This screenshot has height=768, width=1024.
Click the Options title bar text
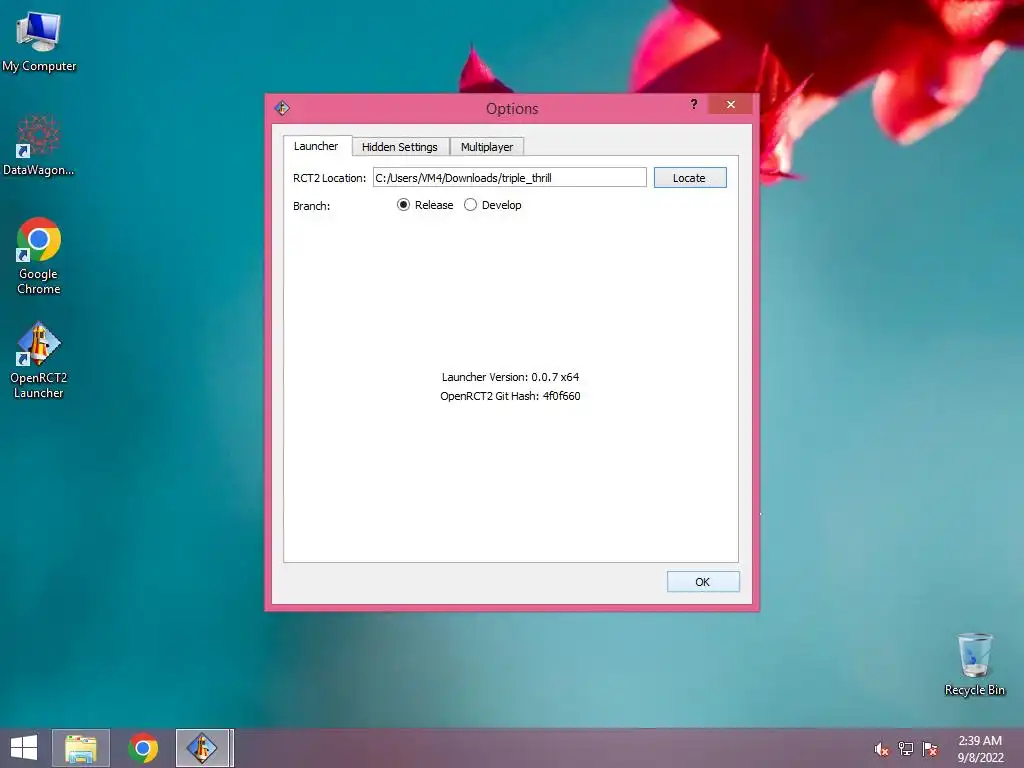tap(512, 108)
